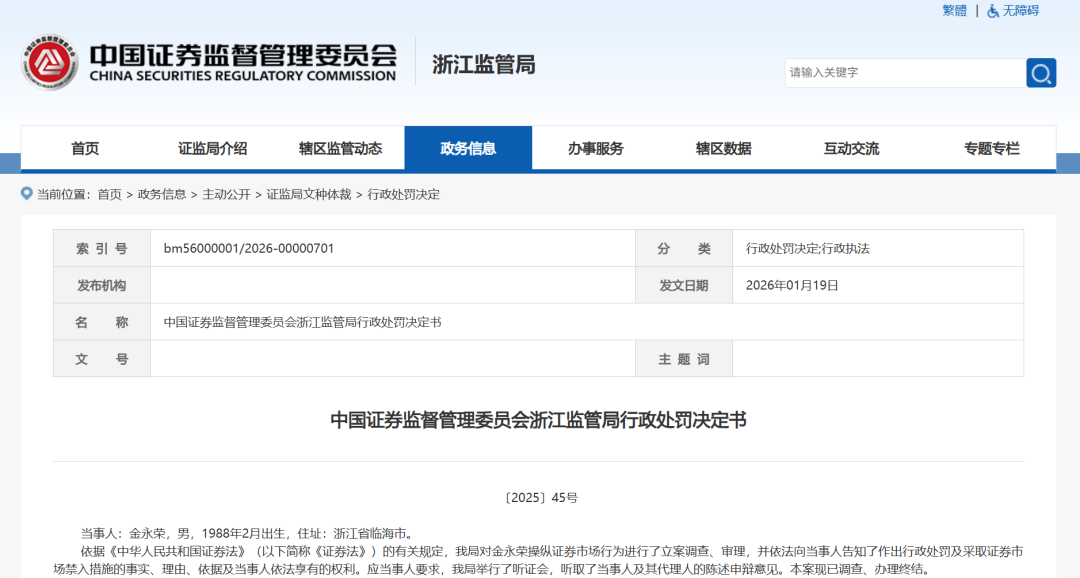
Task: Open the 互动交流 navigation tab
Action: click(851, 148)
